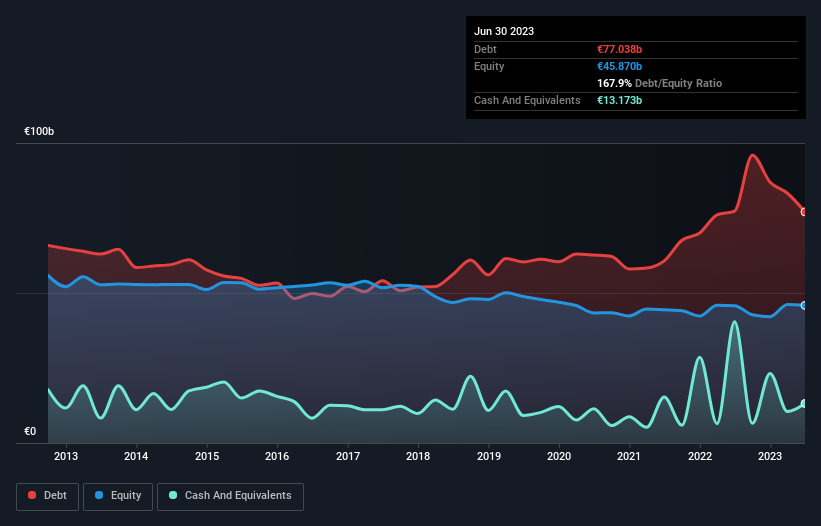
Task: Click the teal Cash endpoint marker
Action: (804, 404)
